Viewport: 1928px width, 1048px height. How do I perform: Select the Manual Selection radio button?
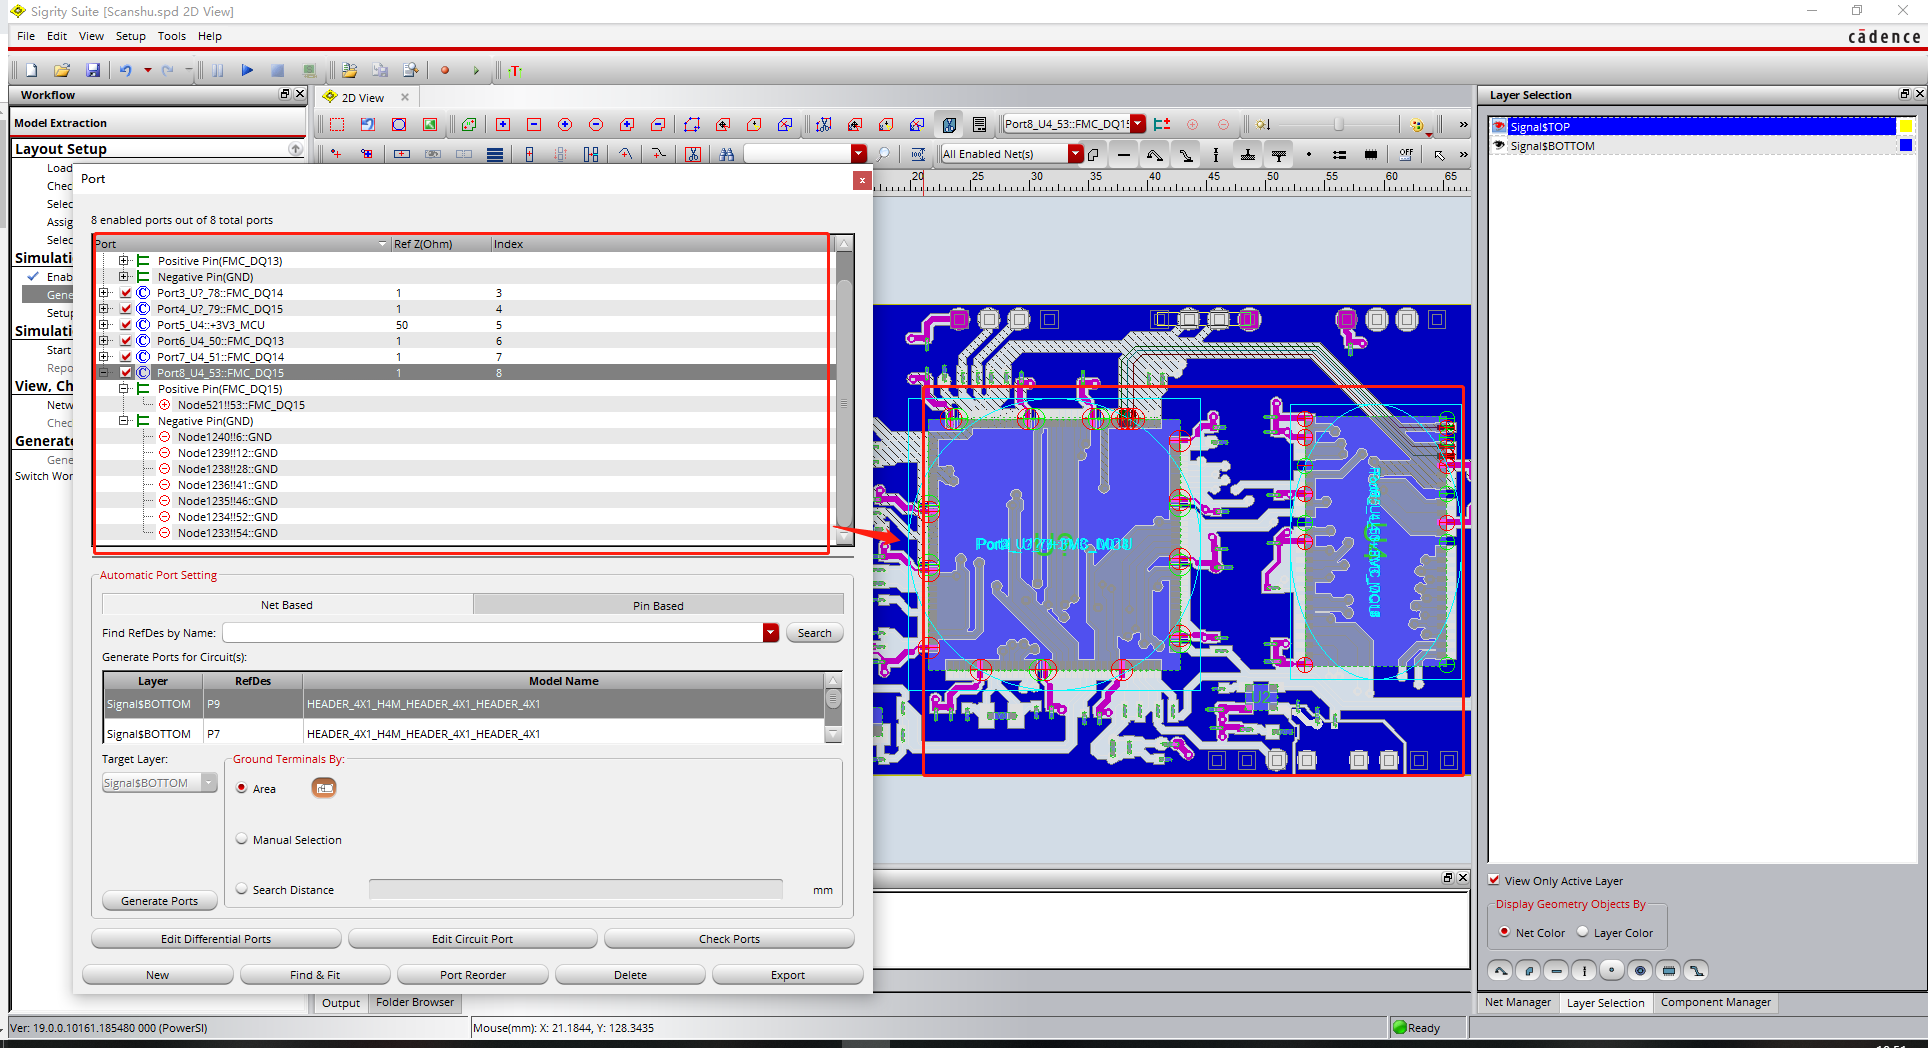[x=241, y=839]
